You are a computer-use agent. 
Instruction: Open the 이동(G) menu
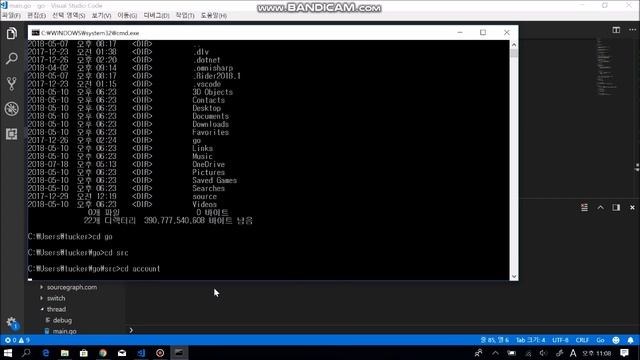pos(127,16)
